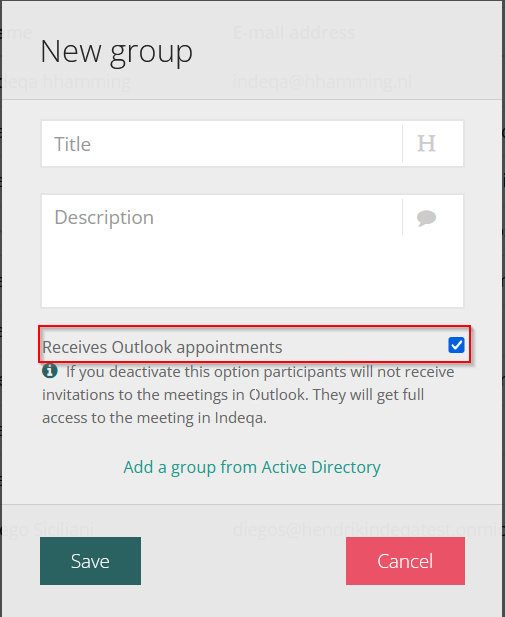Click the H heading icon in Title field
This screenshot has width=505, height=617.
coord(426,143)
